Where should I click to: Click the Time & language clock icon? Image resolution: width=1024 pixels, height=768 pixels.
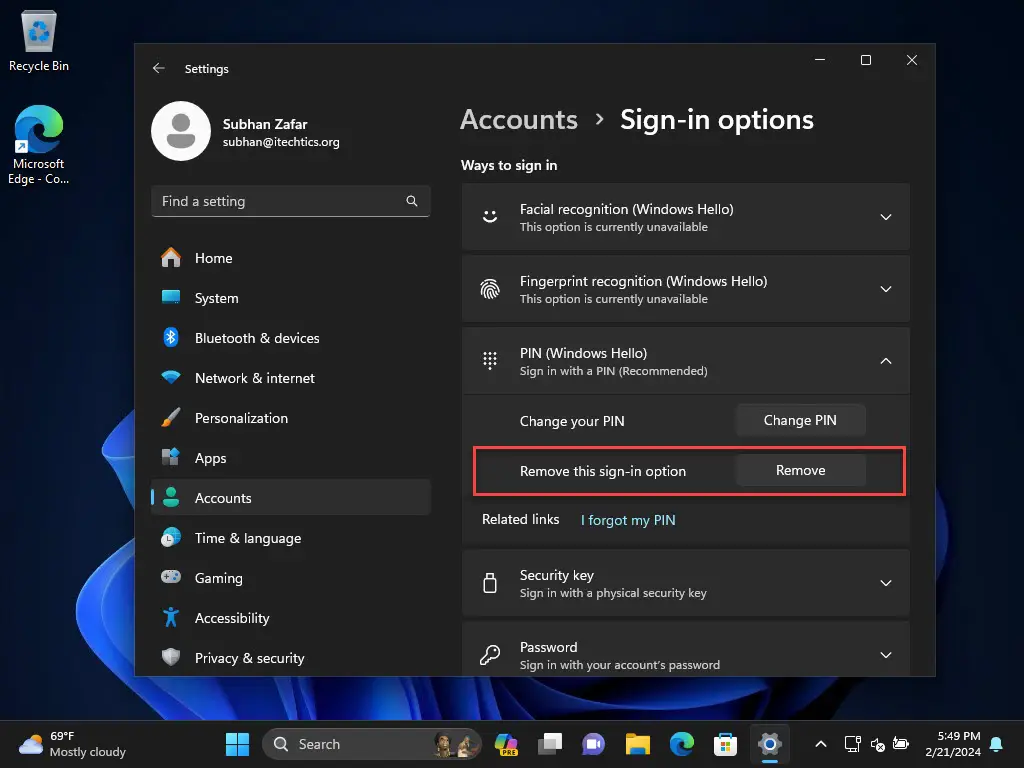click(171, 537)
